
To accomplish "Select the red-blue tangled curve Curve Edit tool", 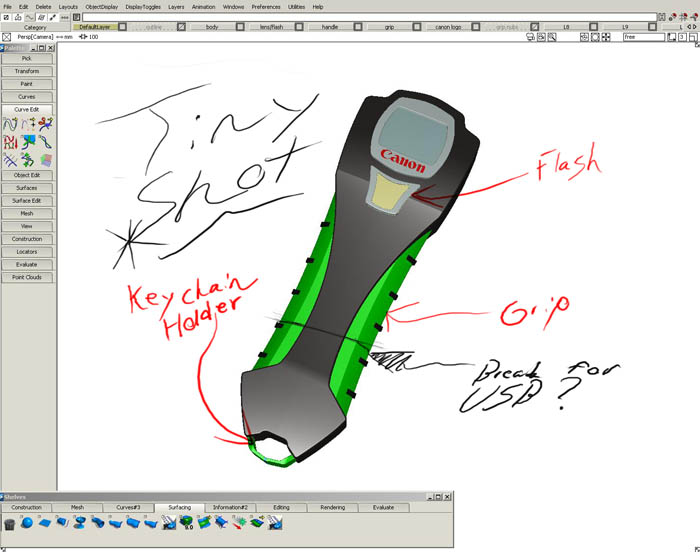I will (x=46, y=124).
